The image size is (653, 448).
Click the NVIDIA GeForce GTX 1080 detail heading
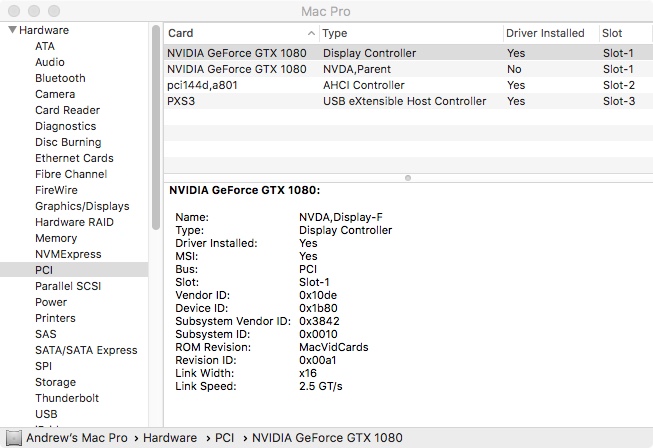click(x=244, y=190)
